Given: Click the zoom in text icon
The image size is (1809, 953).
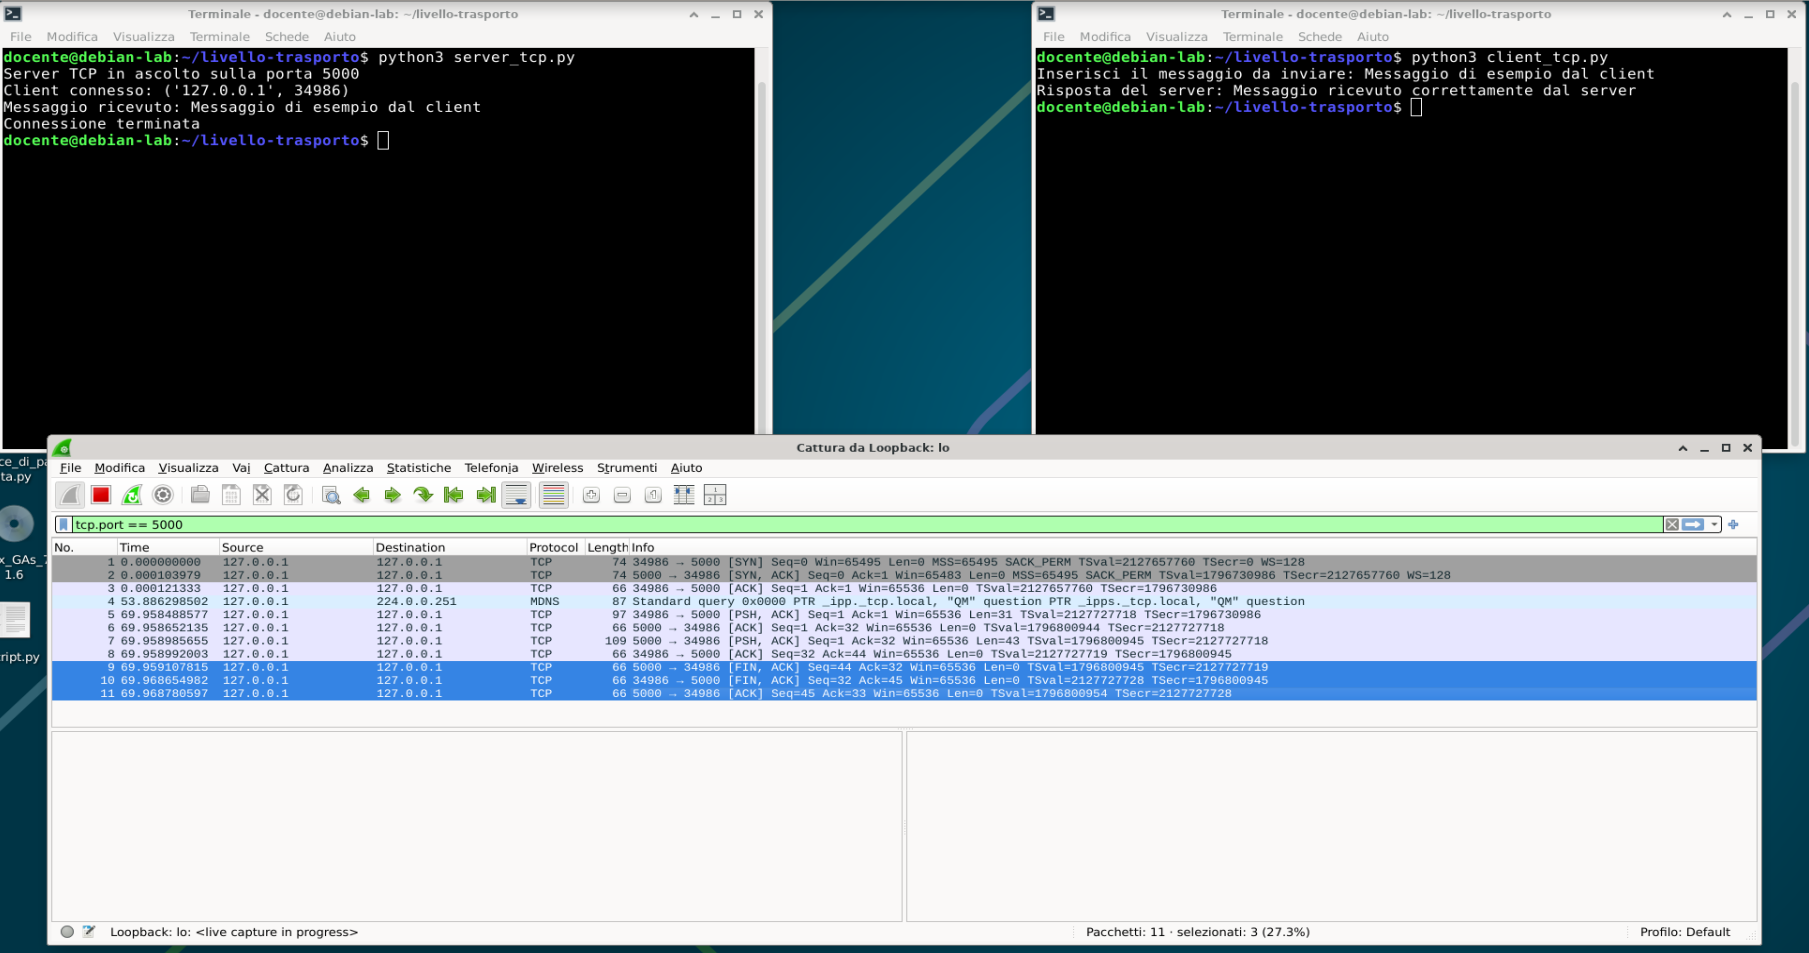Looking at the screenshot, I should click(x=591, y=495).
